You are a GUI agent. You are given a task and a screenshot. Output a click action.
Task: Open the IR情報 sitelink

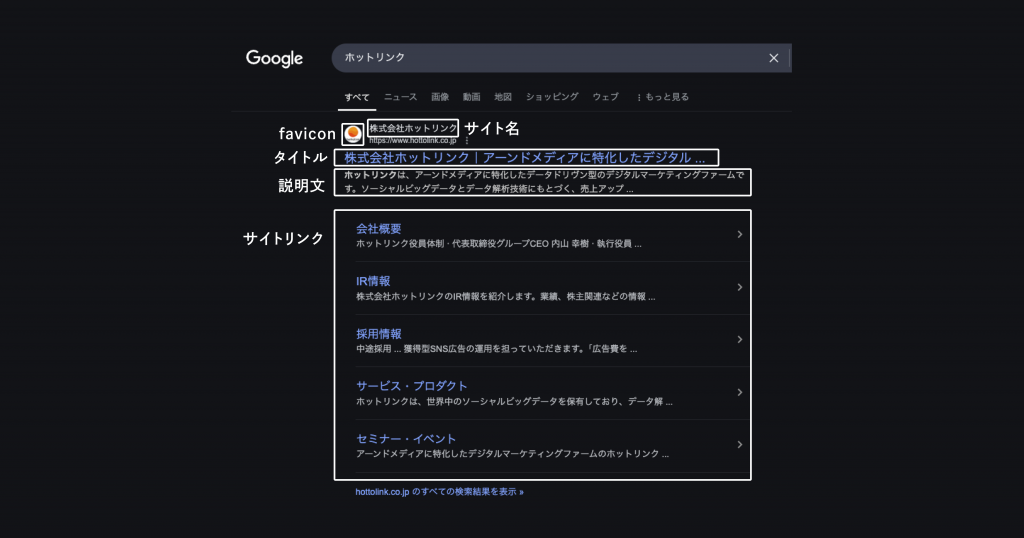[373, 281]
